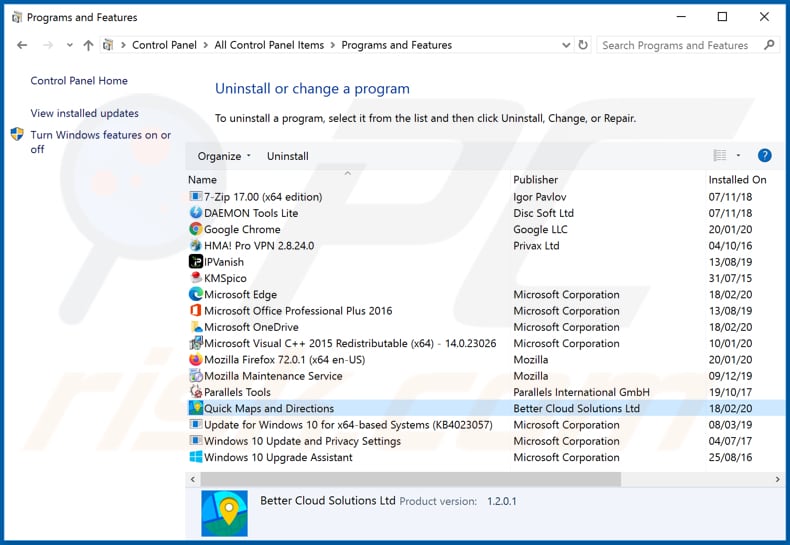The width and height of the screenshot is (790, 545).
Task: Change view with the view layout icon
Action: pyautogui.click(x=719, y=156)
